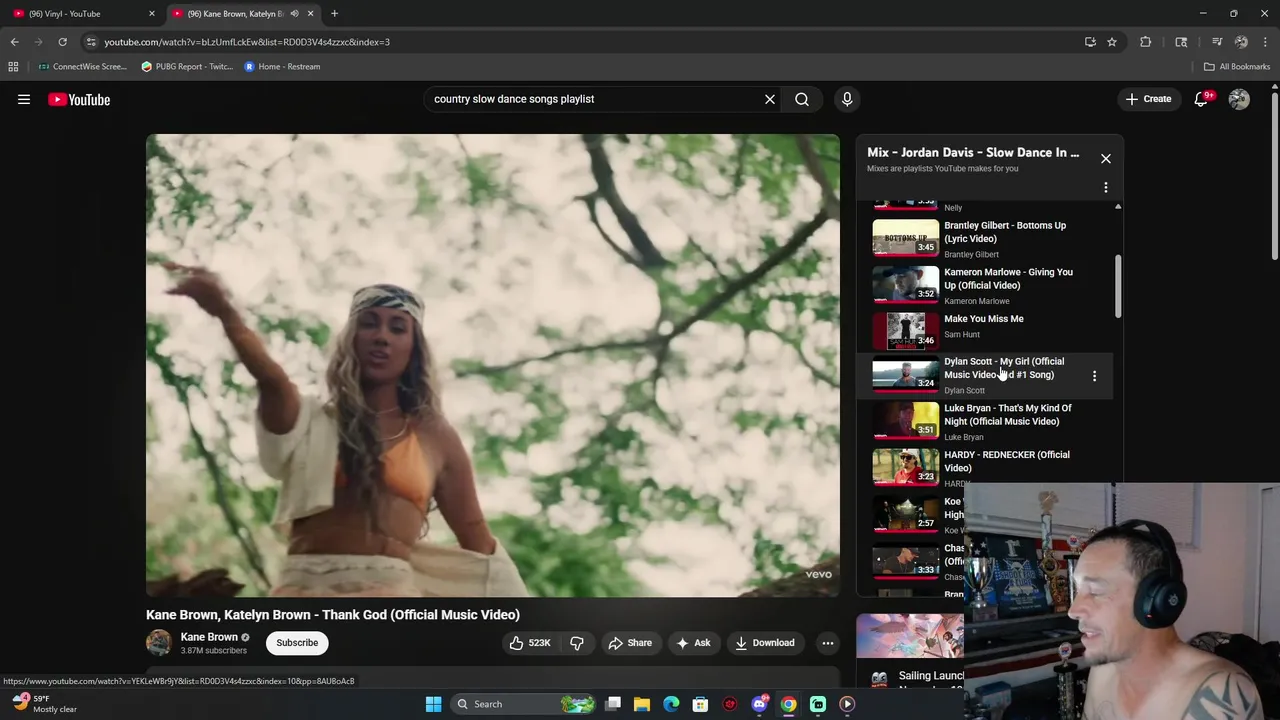
Task: Open ConnectWise Scree... bookmark
Action: click(83, 67)
